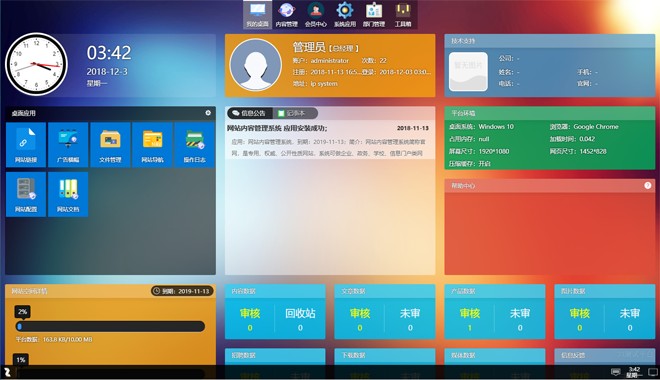The height and width of the screenshot is (380, 660).
Task: Click 回收站 in content data card
Action: coord(300,314)
